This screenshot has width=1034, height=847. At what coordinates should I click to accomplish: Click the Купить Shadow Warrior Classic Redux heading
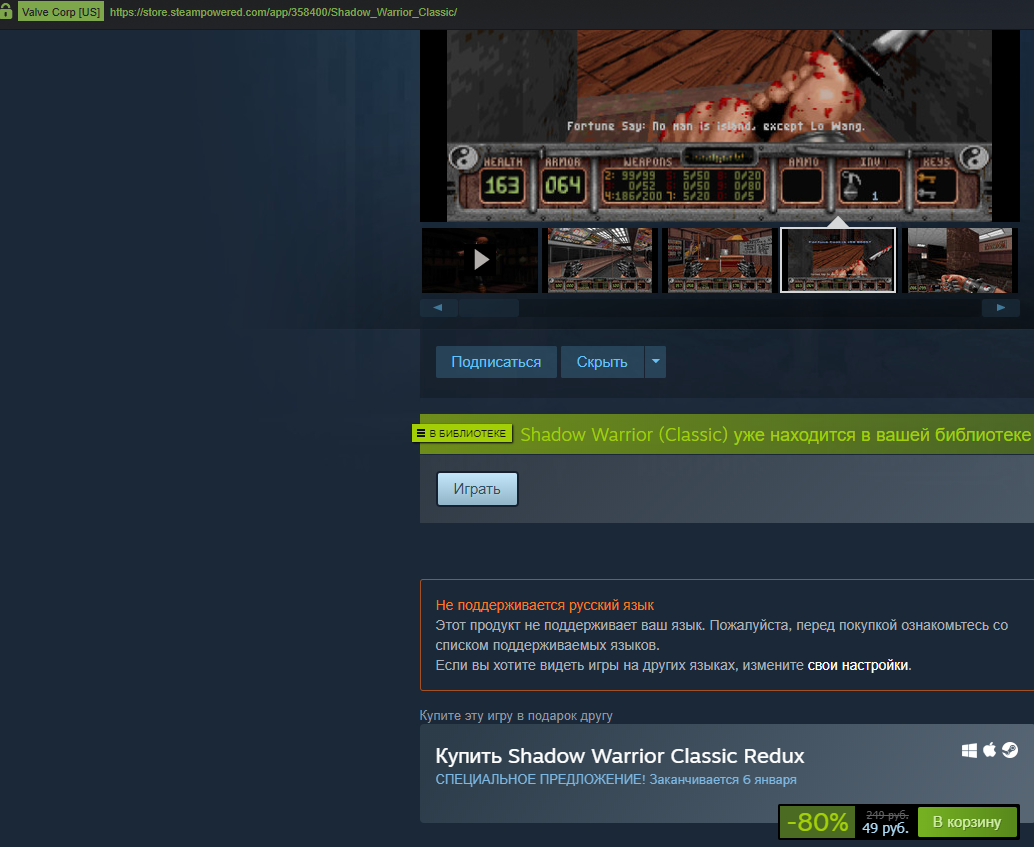(620, 756)
